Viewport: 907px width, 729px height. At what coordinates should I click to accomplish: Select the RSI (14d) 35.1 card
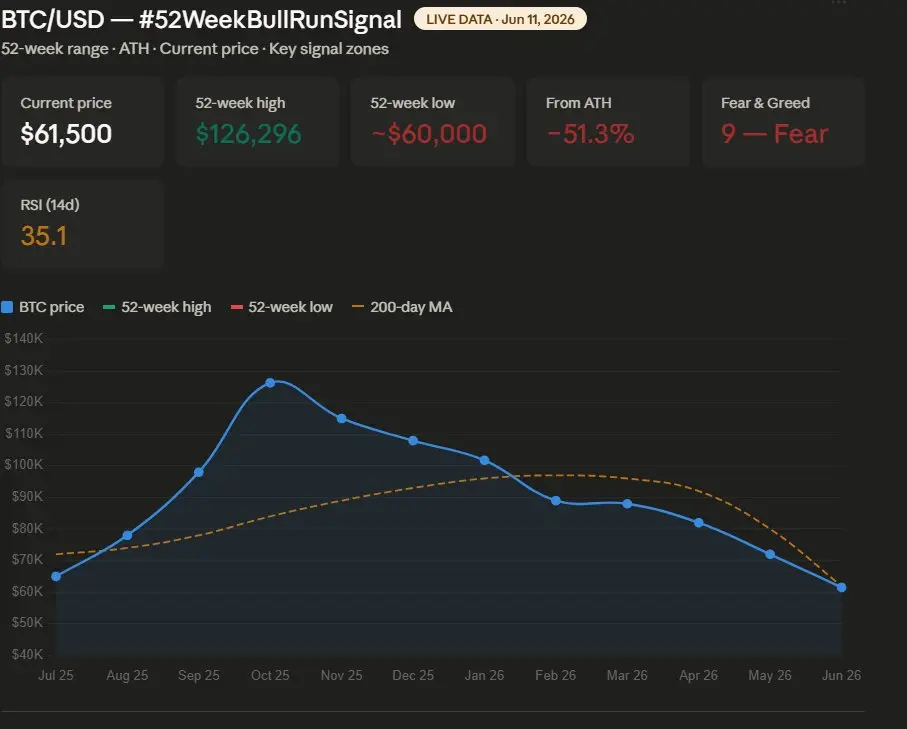pos(83,224)
